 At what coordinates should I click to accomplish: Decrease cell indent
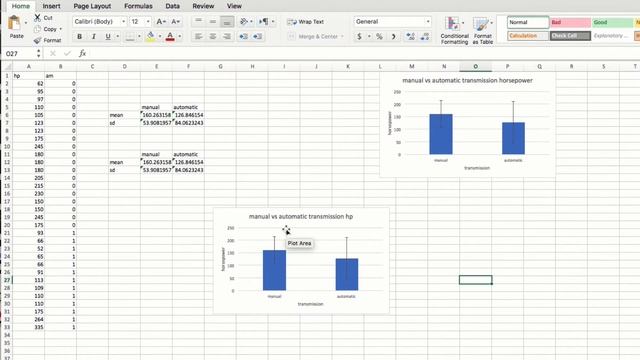244,36
